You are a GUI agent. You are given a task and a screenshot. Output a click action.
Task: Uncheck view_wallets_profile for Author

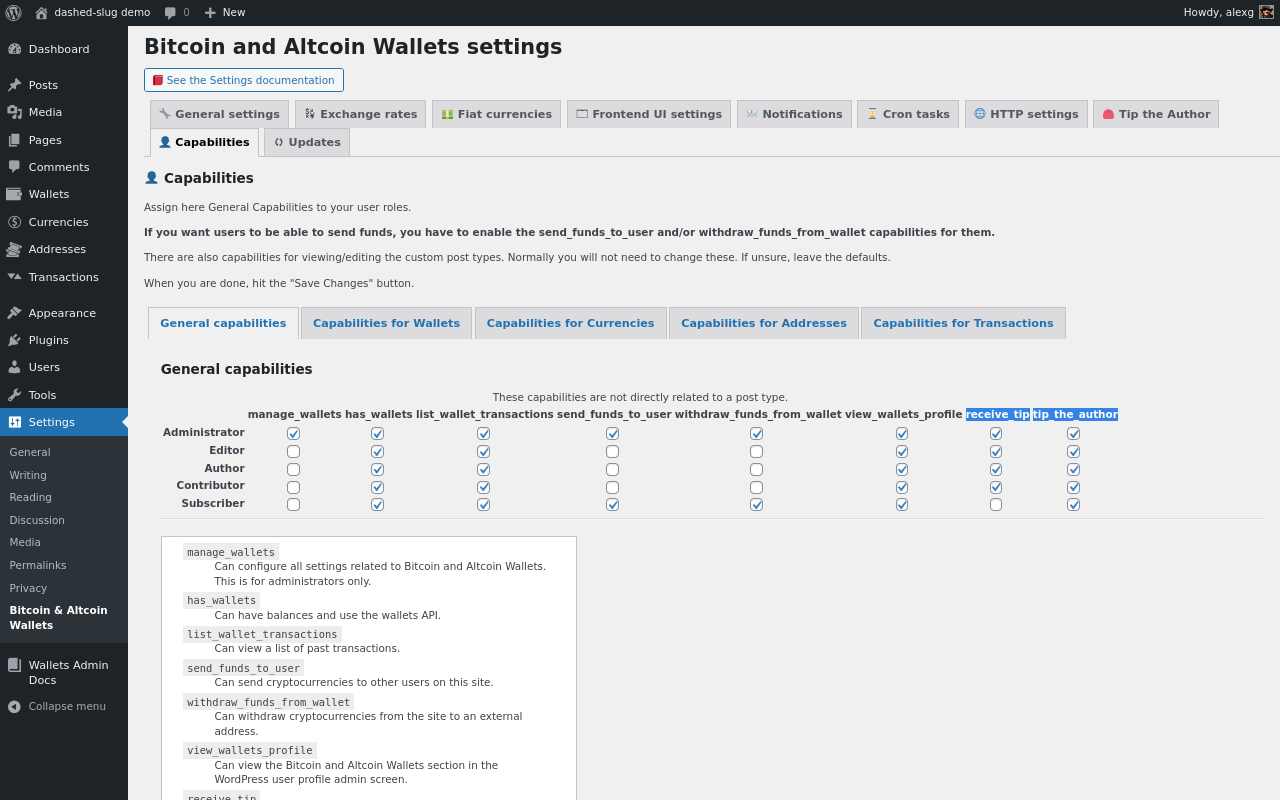coord(902,469)
